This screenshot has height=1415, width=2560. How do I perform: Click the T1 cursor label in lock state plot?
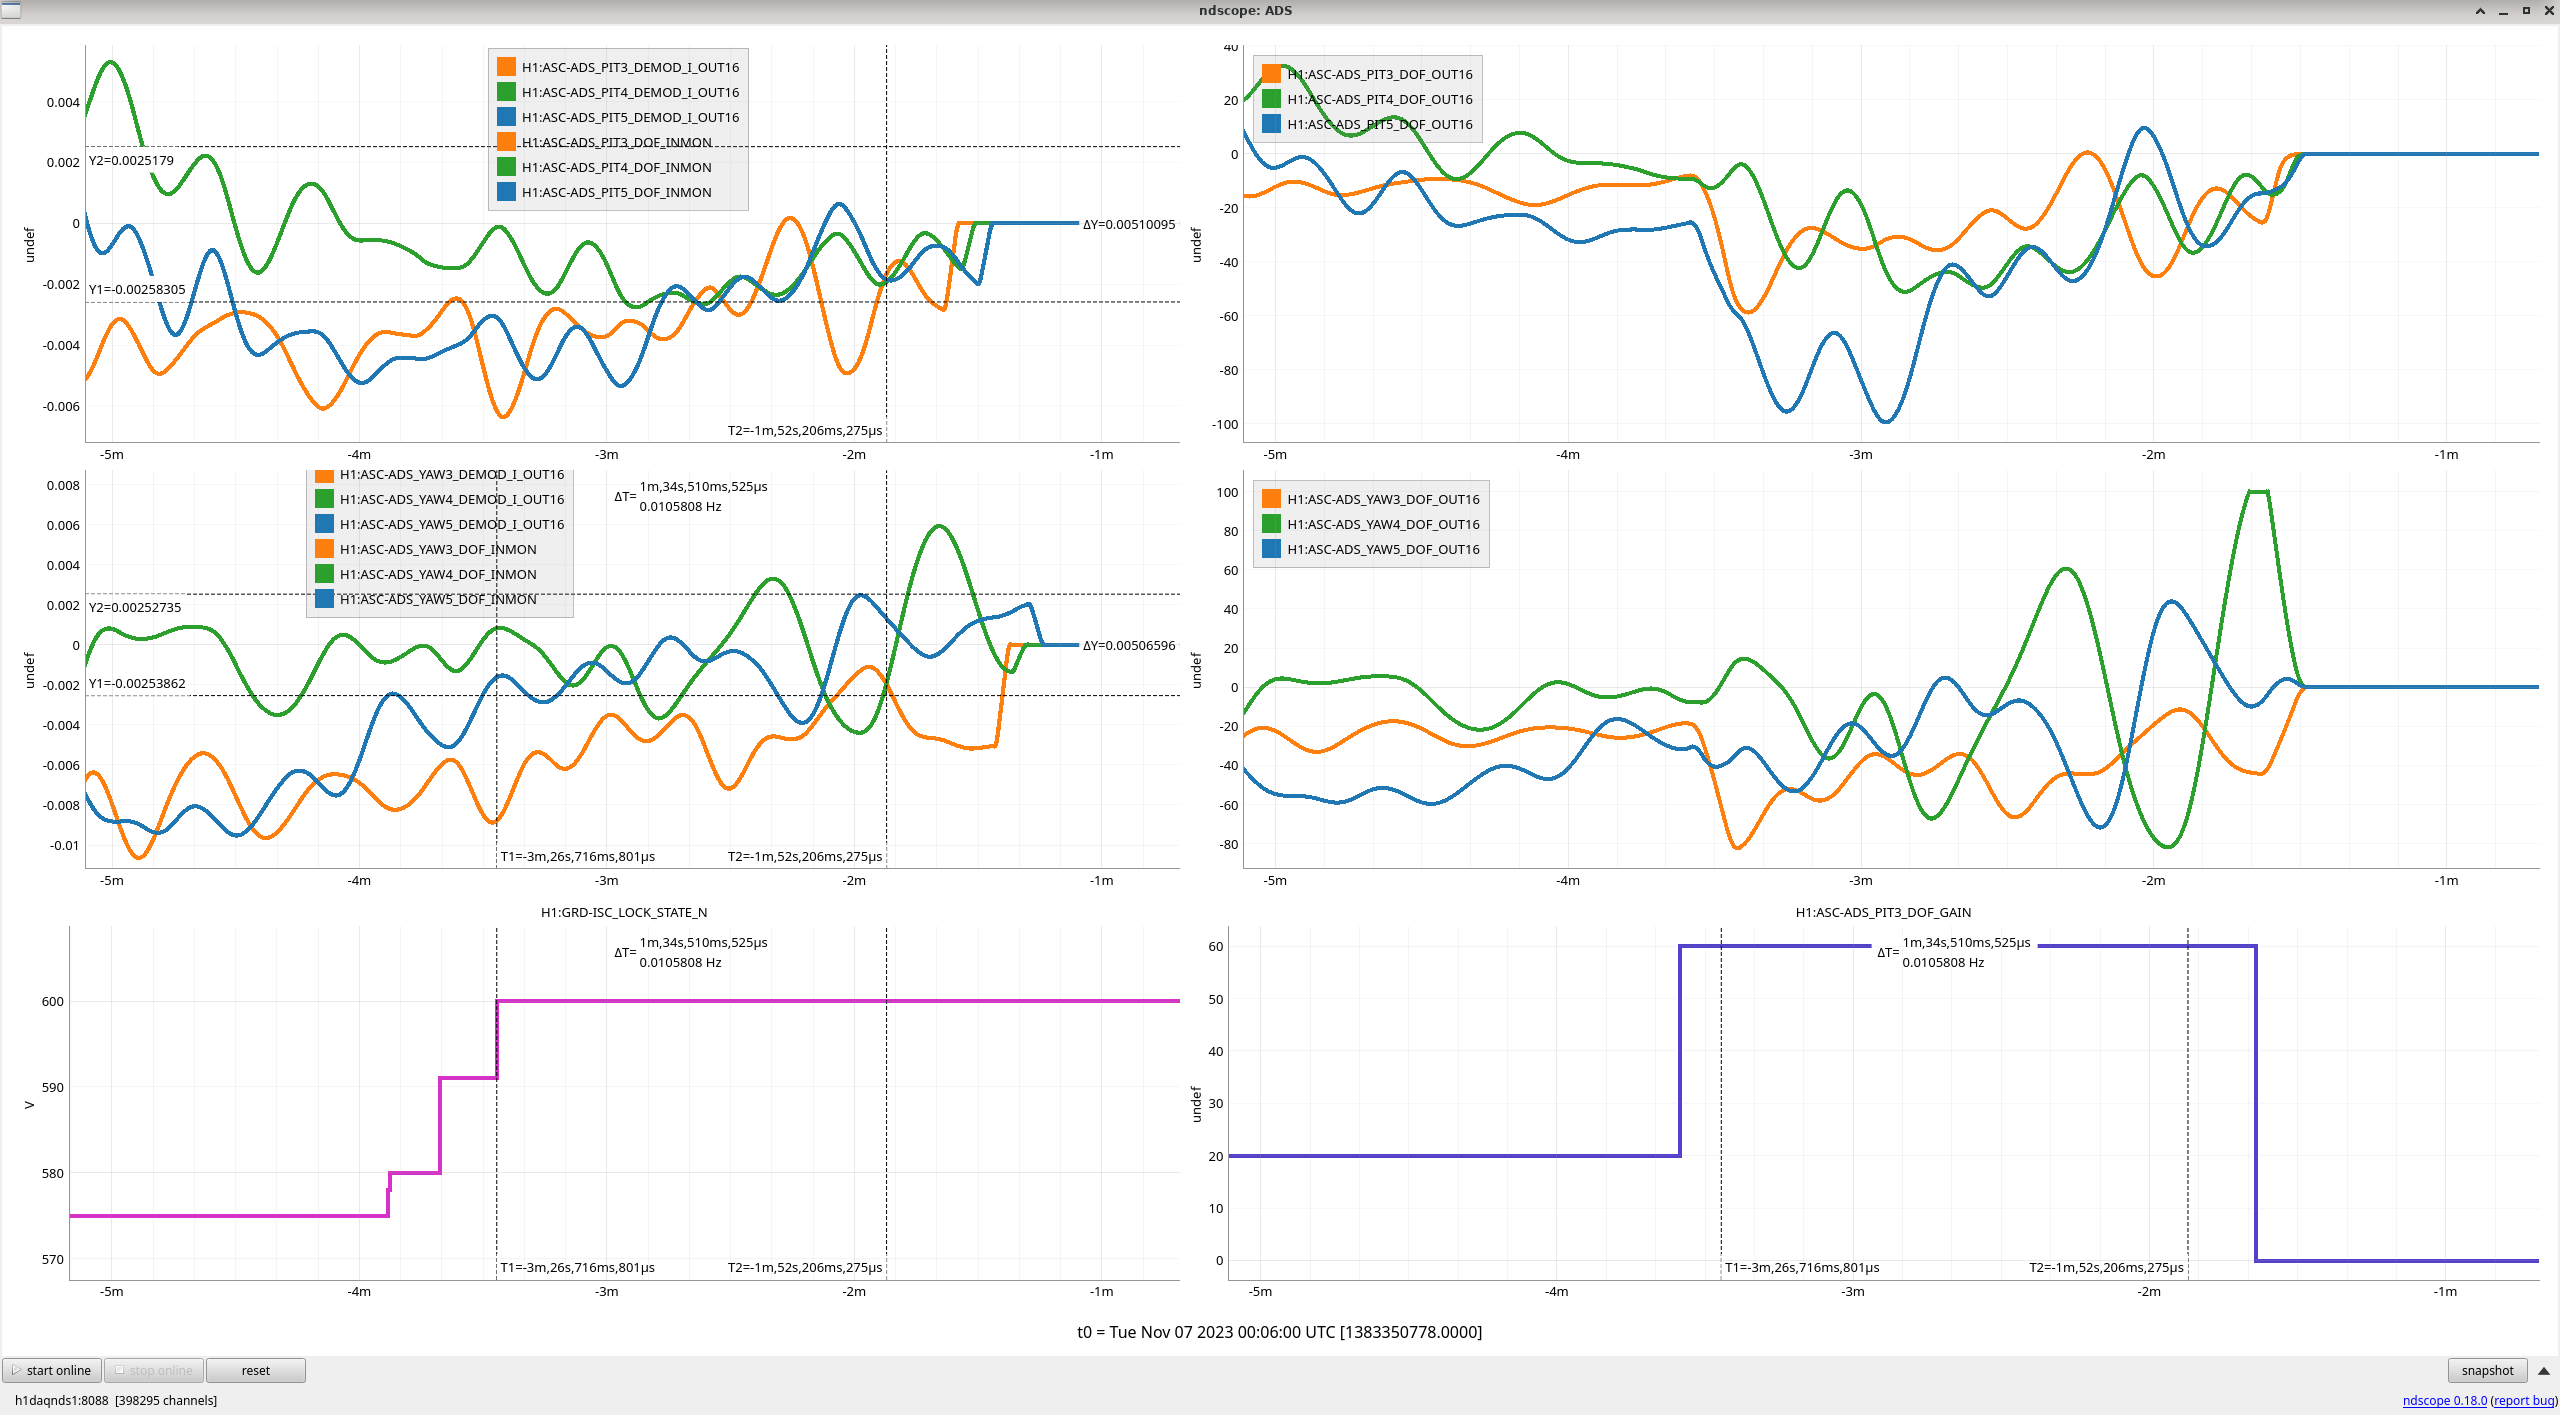point(578,1267)
